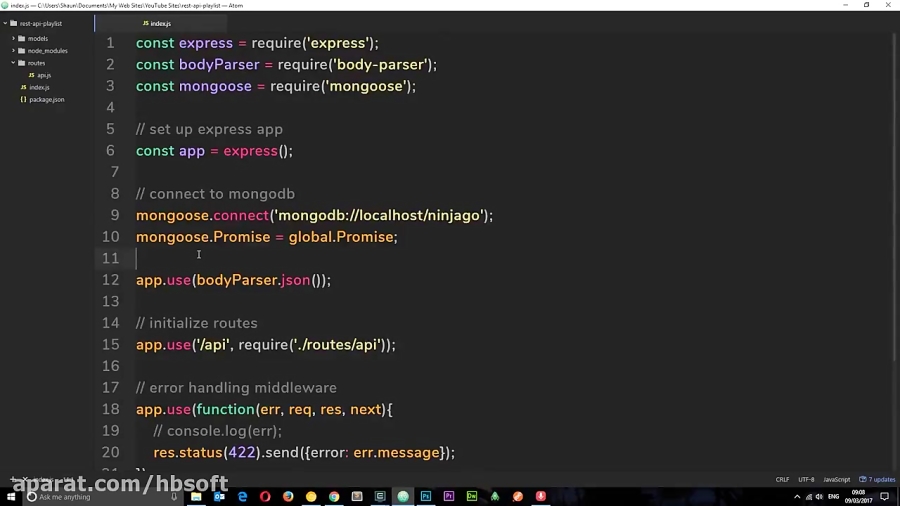The width and height of the screenshot is (900, 506).
Task: Click the JS icon beside api.js
Action: 32,75
